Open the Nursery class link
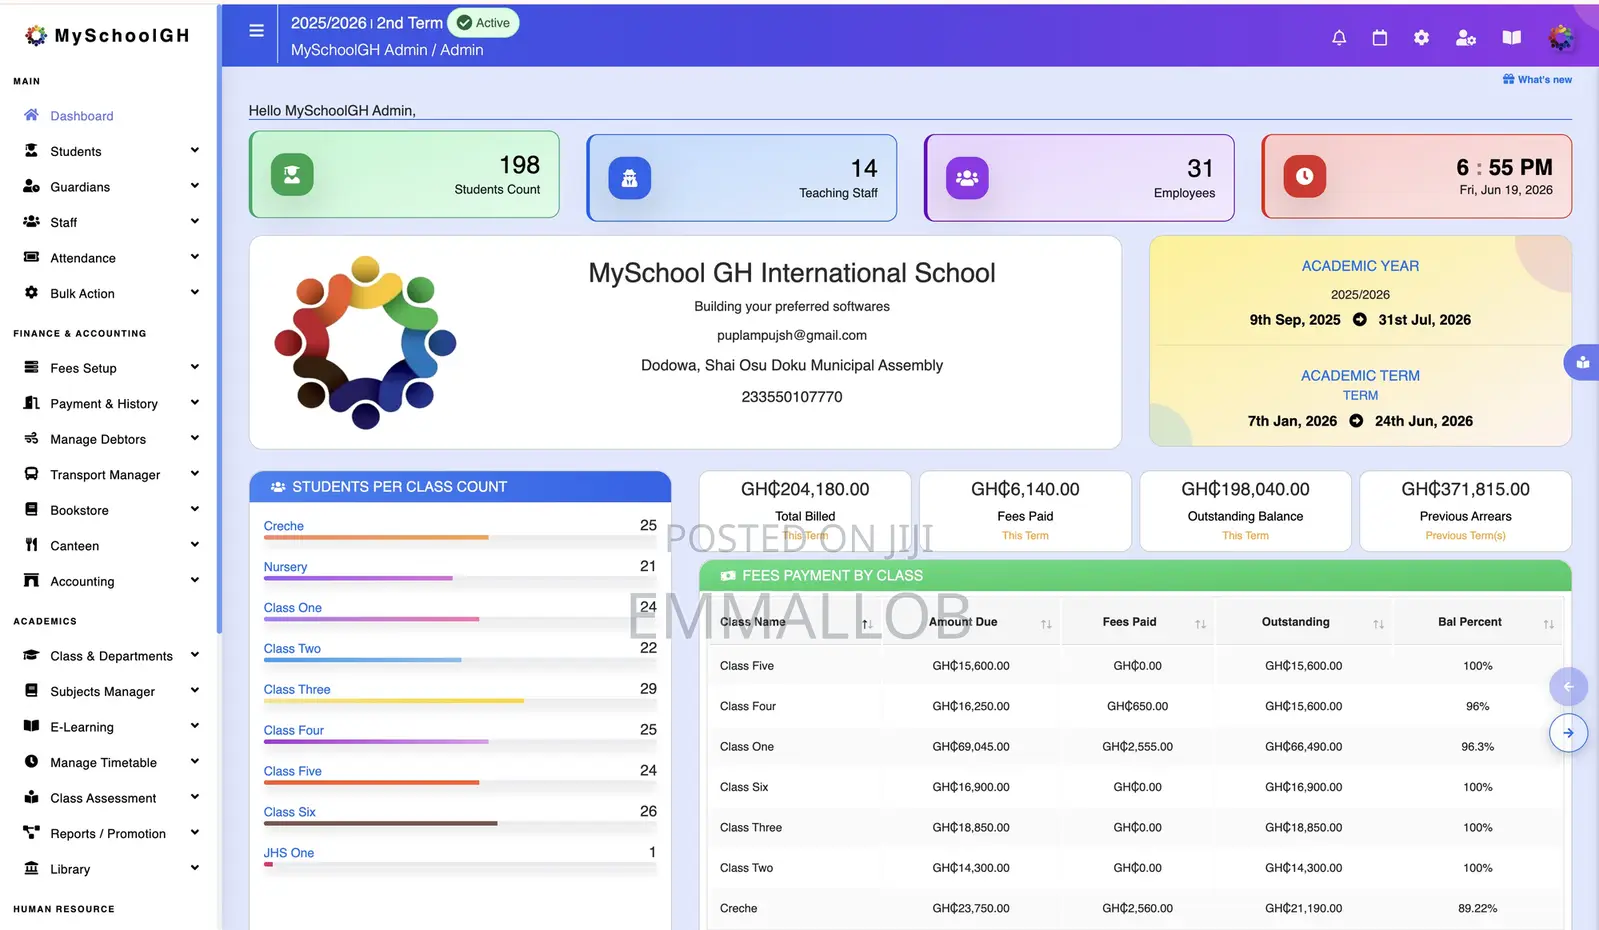Image resolution: width=1599 pixels, height=930 pixels. (285, 567)
